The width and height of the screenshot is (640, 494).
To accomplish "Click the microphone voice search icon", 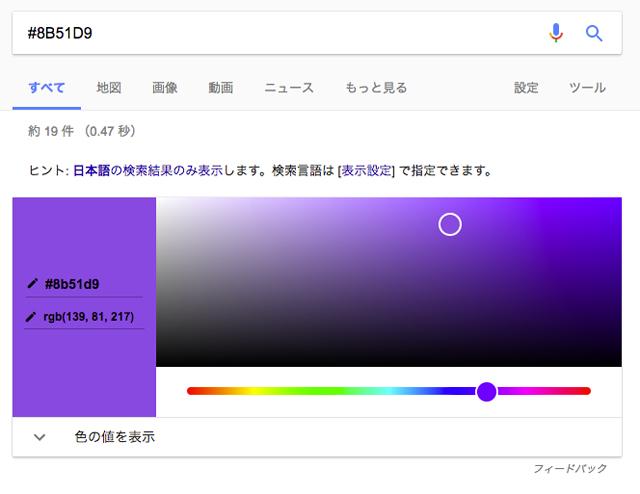I will pos(556,33).
